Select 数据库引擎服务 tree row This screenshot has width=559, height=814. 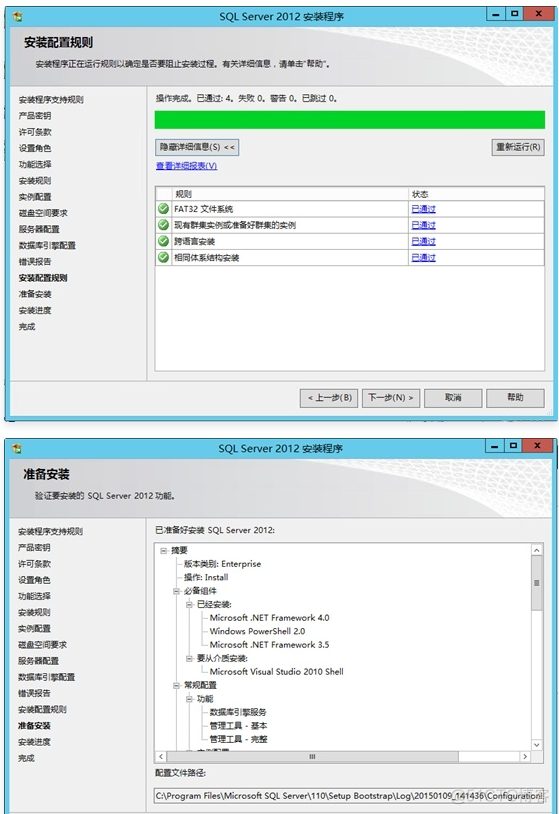click(238, 712)
